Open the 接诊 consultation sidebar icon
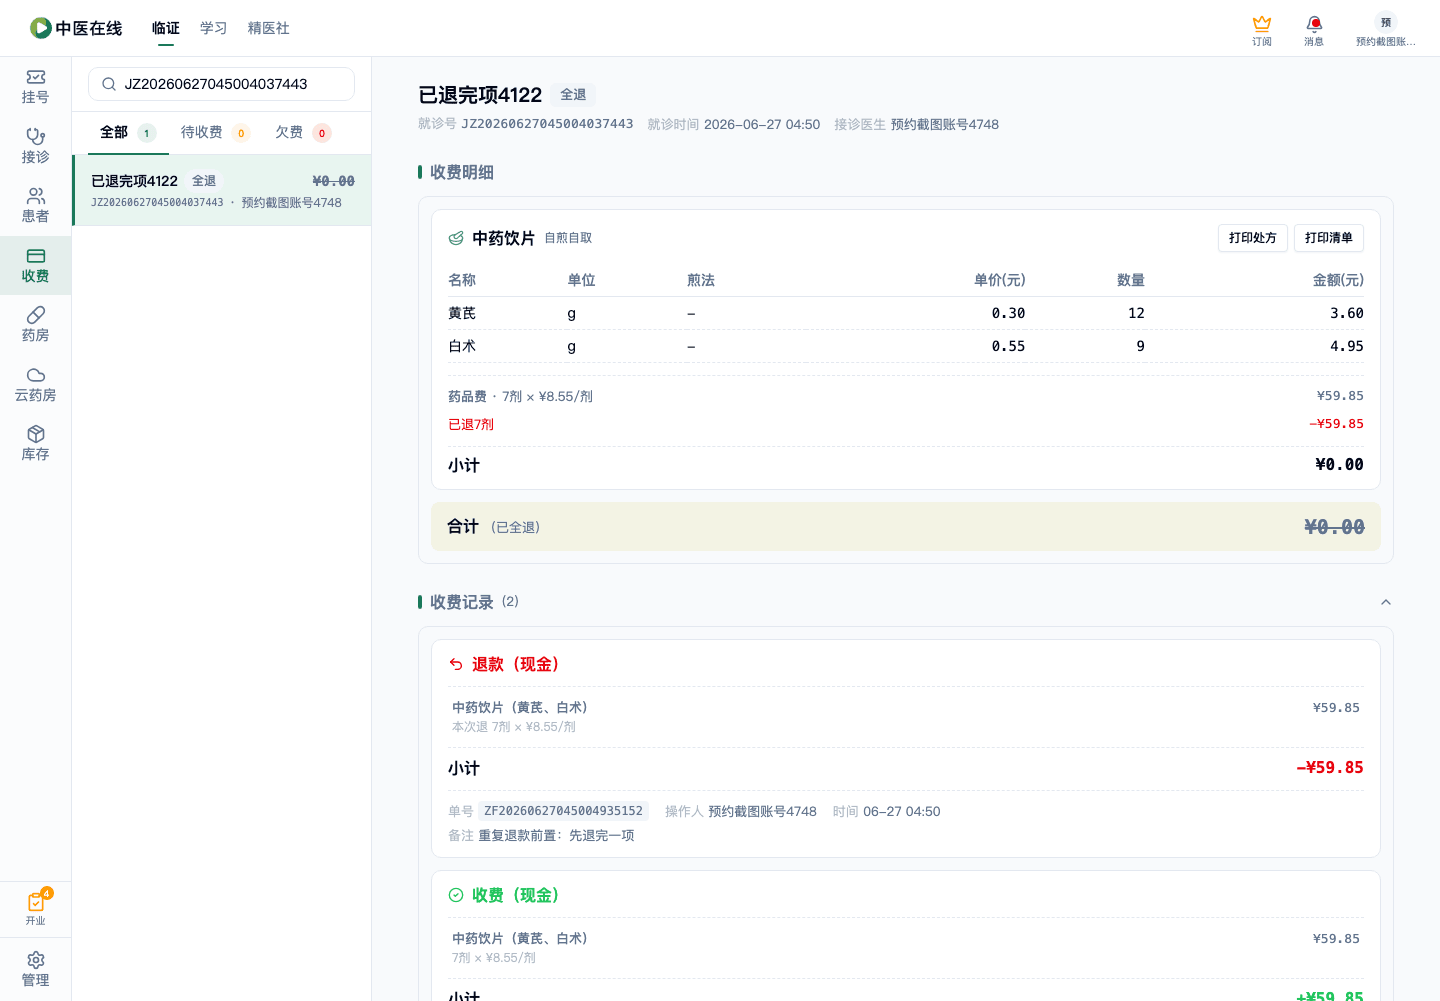The width and height of the screenshot is (1440, 1001). click(x=35, y=146)
